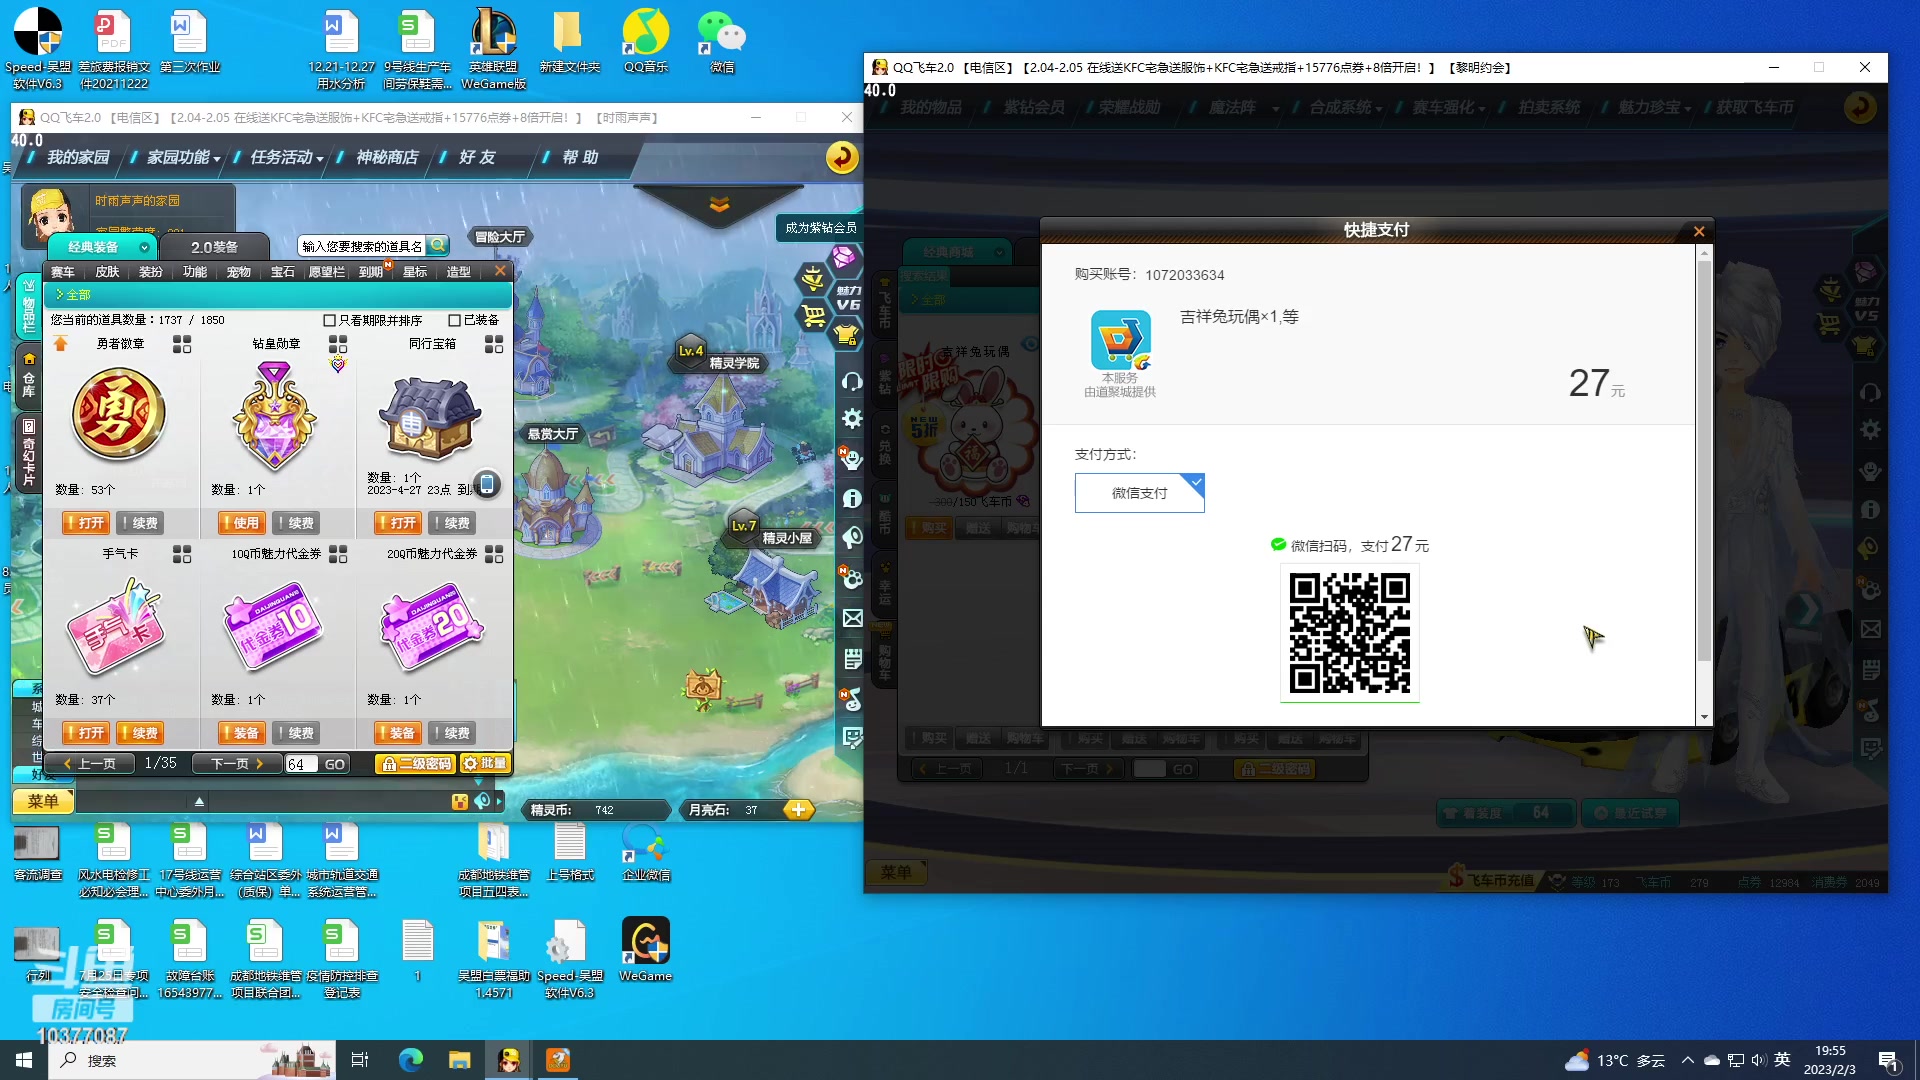Click the mobile phone icon on 同行宝箱
1920x1080 pixels.
pos(486,484)
